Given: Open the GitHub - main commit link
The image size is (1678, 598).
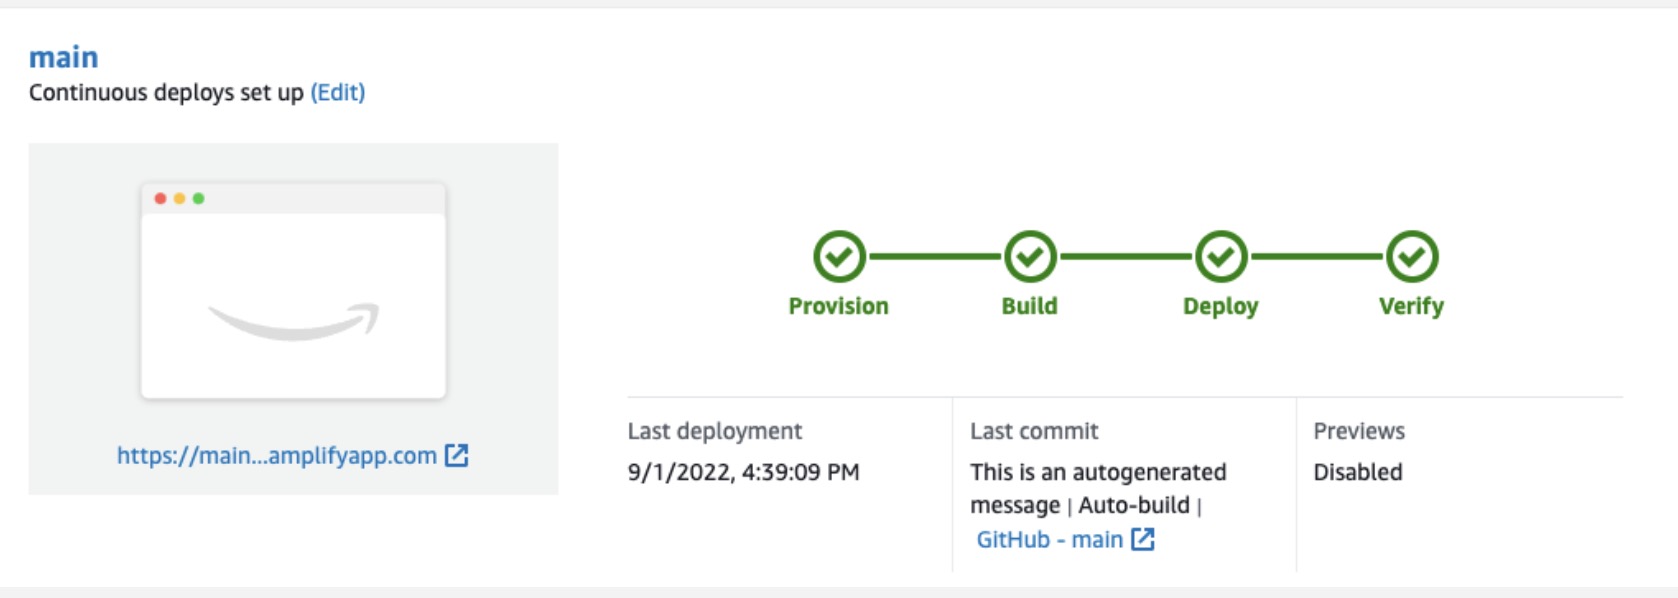Looking at the screenshot, I should pos(1049,540).
